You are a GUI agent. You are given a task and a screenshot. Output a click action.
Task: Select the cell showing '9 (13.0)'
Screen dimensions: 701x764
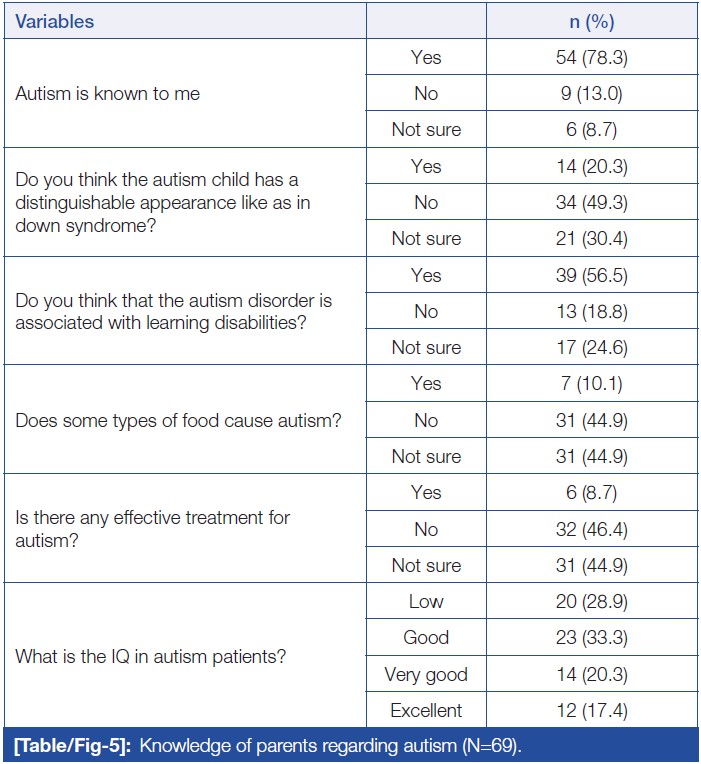pyautogui.click(x=592, y=94)
